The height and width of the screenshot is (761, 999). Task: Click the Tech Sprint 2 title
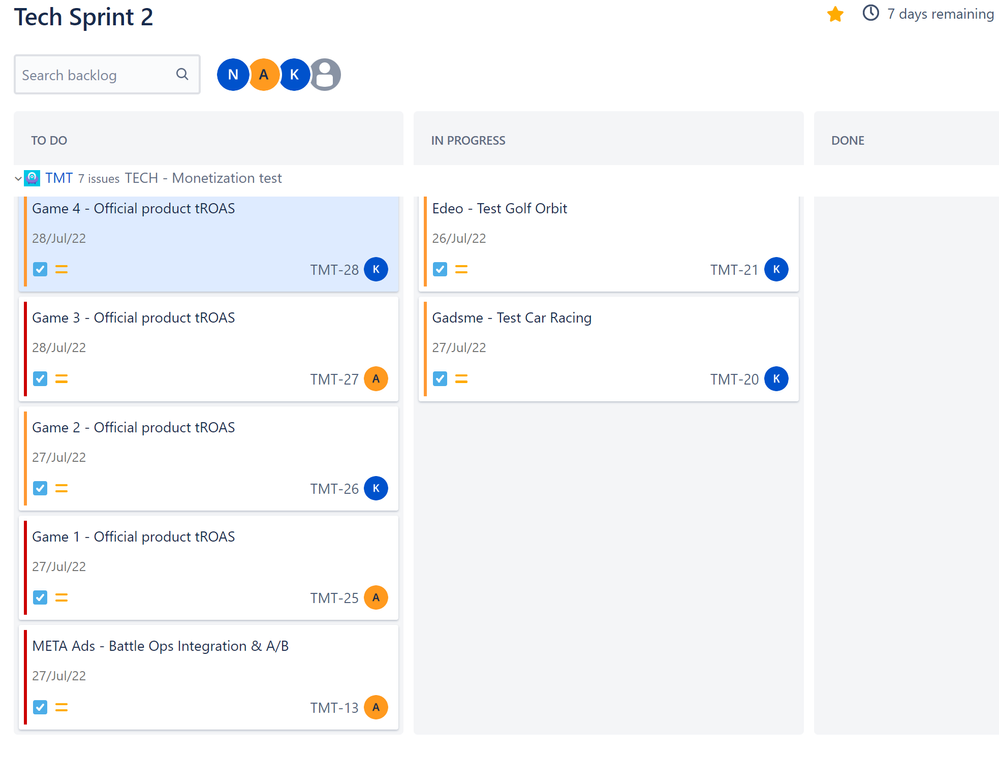83,17
